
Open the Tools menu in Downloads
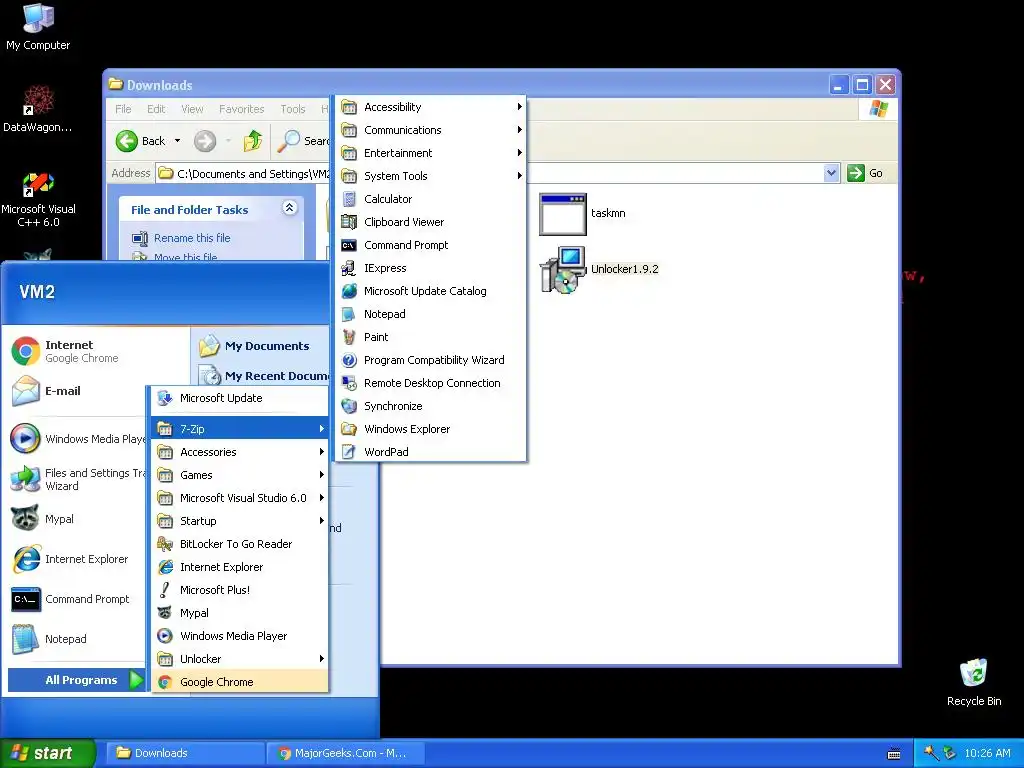(293, 109)
